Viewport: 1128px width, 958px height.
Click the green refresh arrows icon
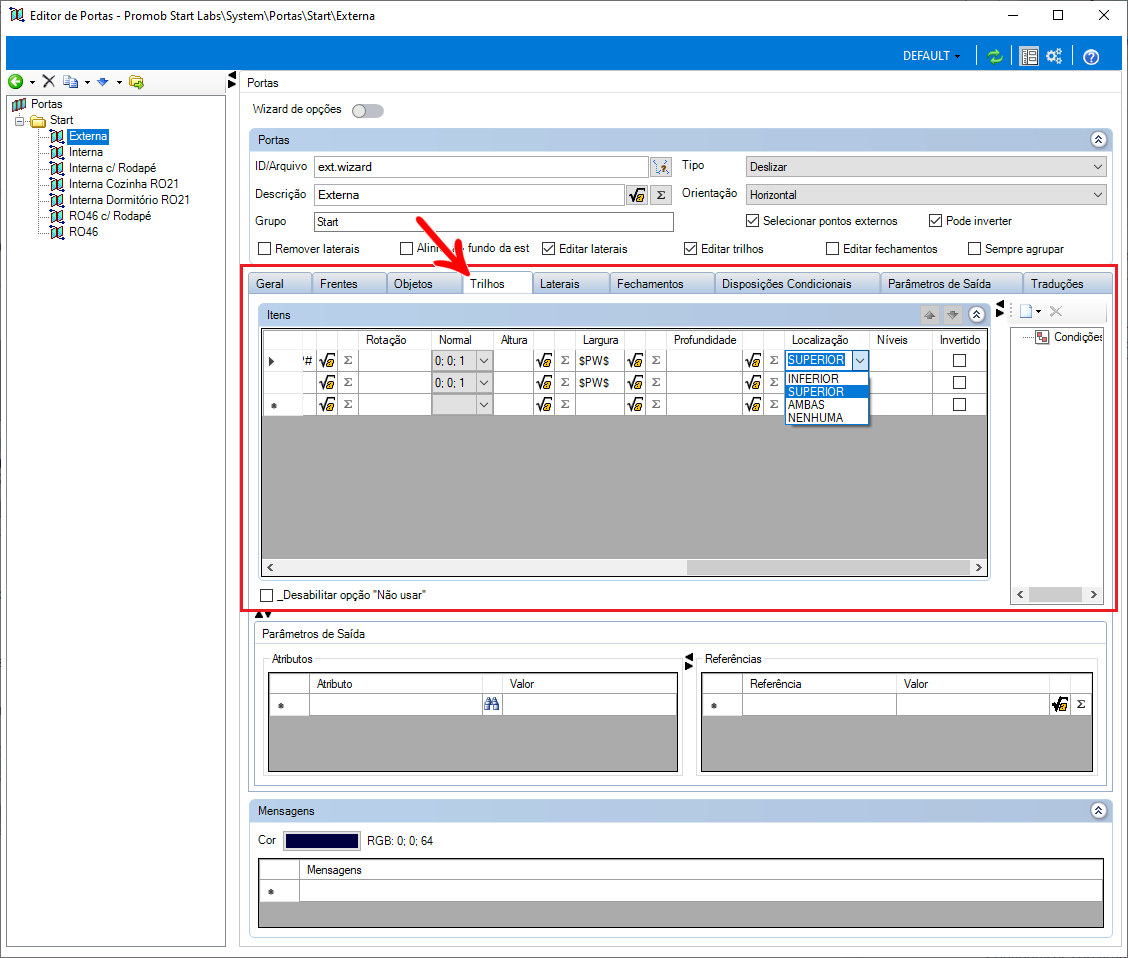tap(995, 56)
